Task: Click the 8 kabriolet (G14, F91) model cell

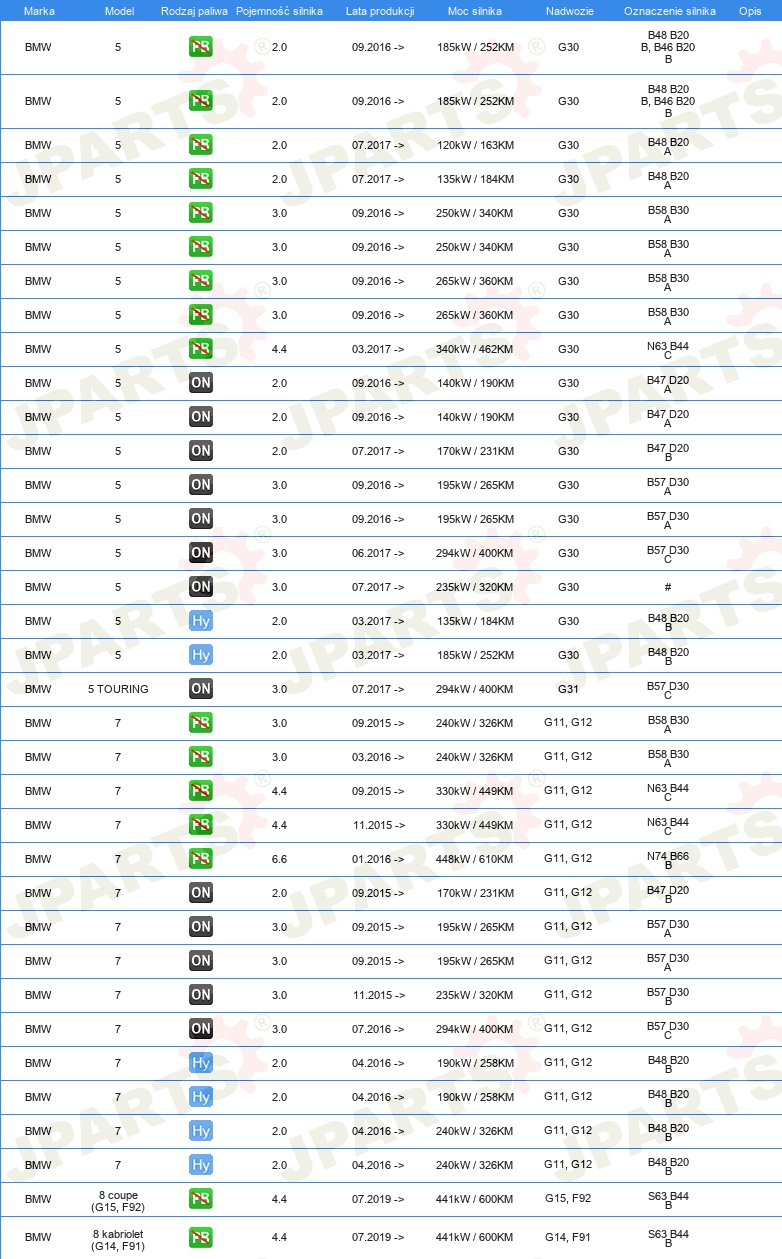Action: click(x=118, y=1240)
